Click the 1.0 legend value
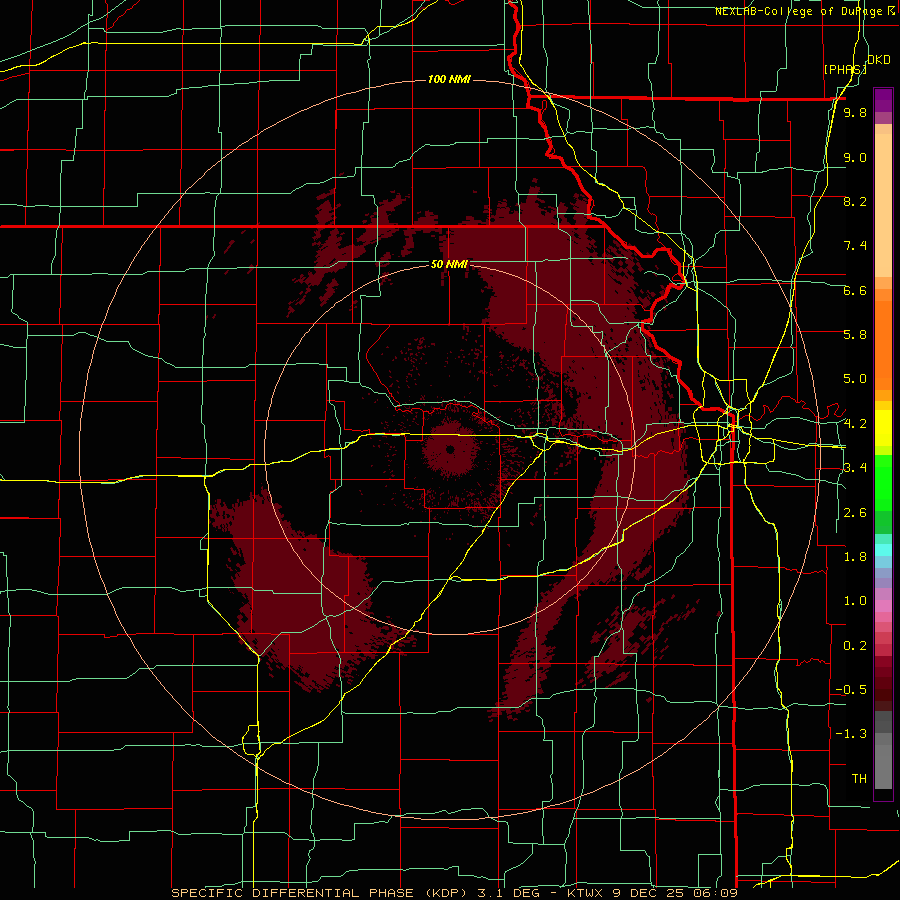 (x=855, y=601)
